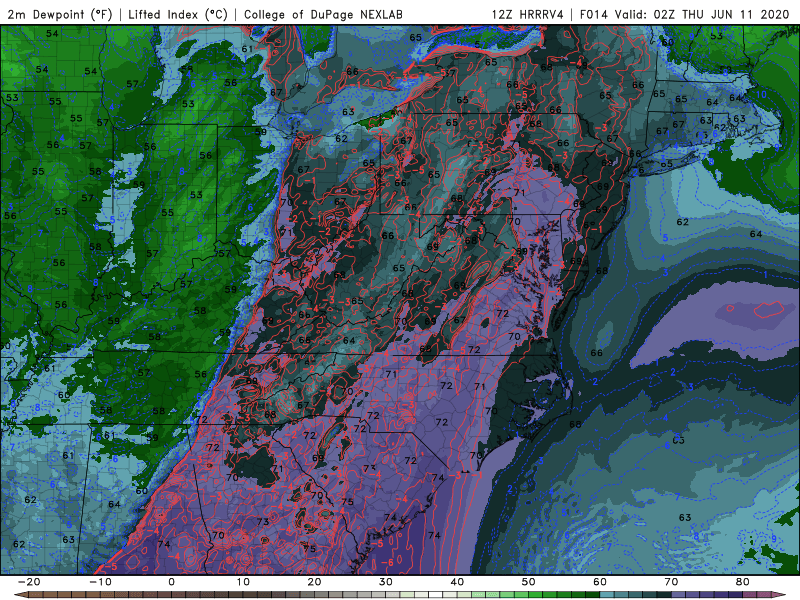The width and height of the screenshot is (800, 600).
Task: Click the right arrow end of the colorbar
Action: [x=780, y=595]
